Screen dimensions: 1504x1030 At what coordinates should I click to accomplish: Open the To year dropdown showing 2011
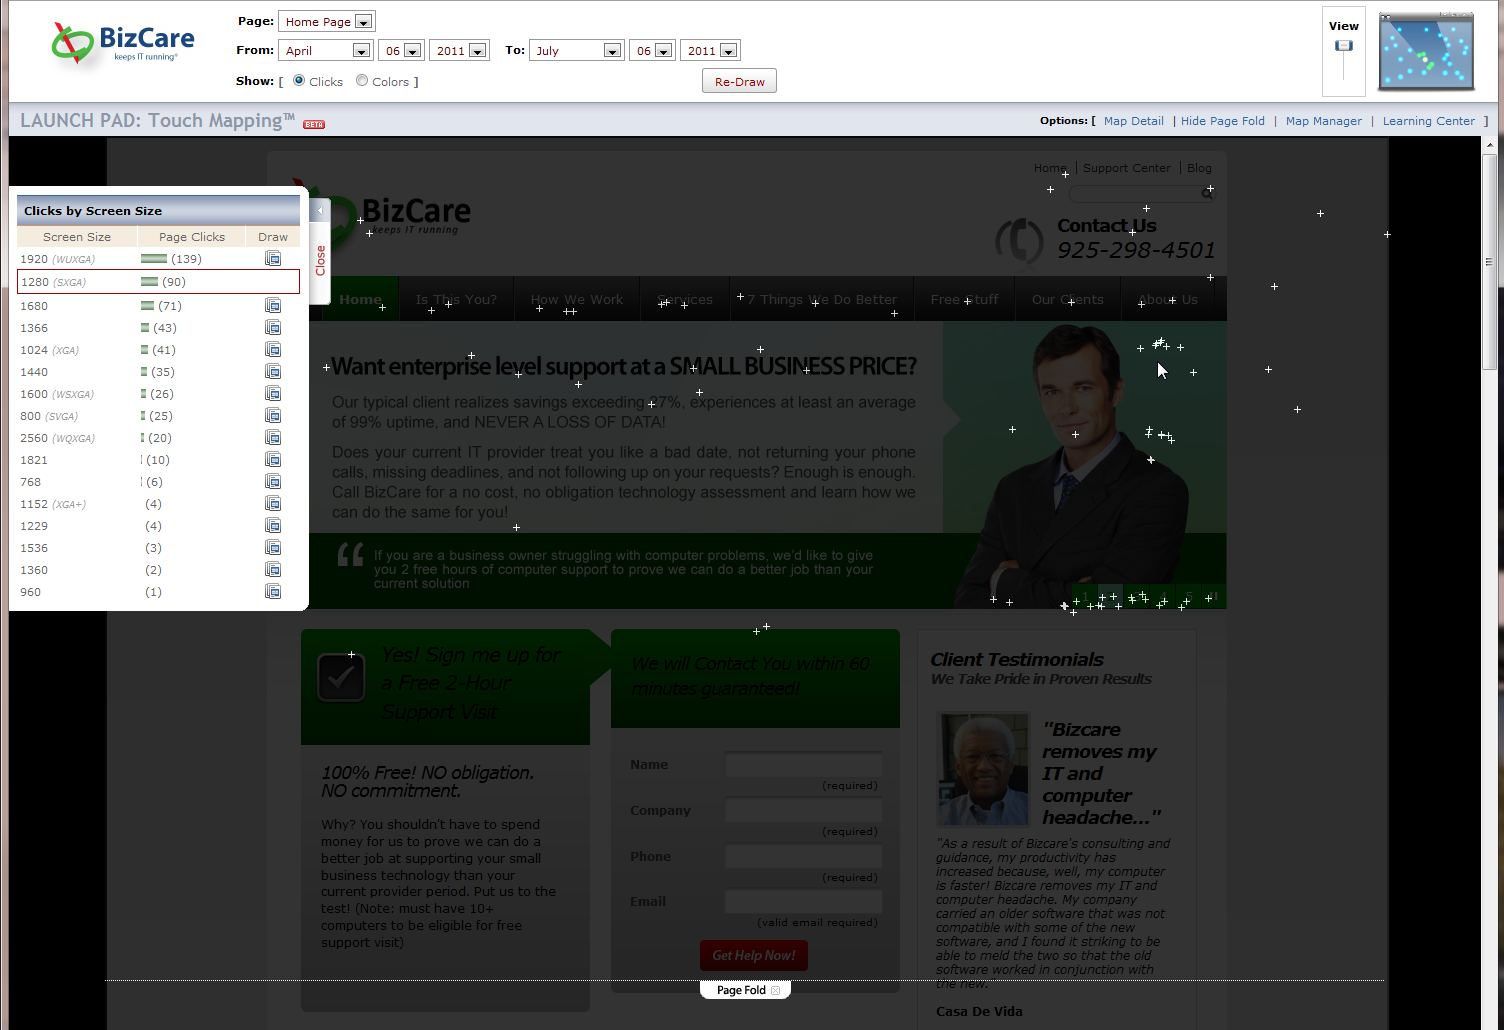(710, 49)
